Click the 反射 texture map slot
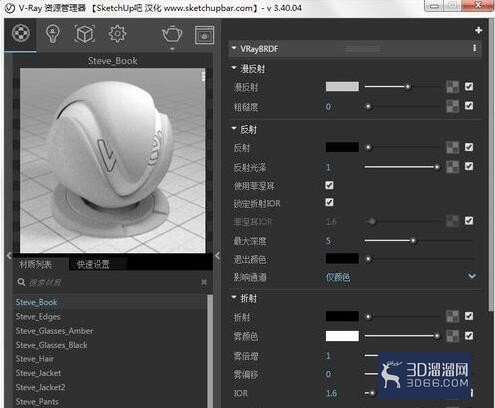The image size is (495, 408). pos(453,147)
